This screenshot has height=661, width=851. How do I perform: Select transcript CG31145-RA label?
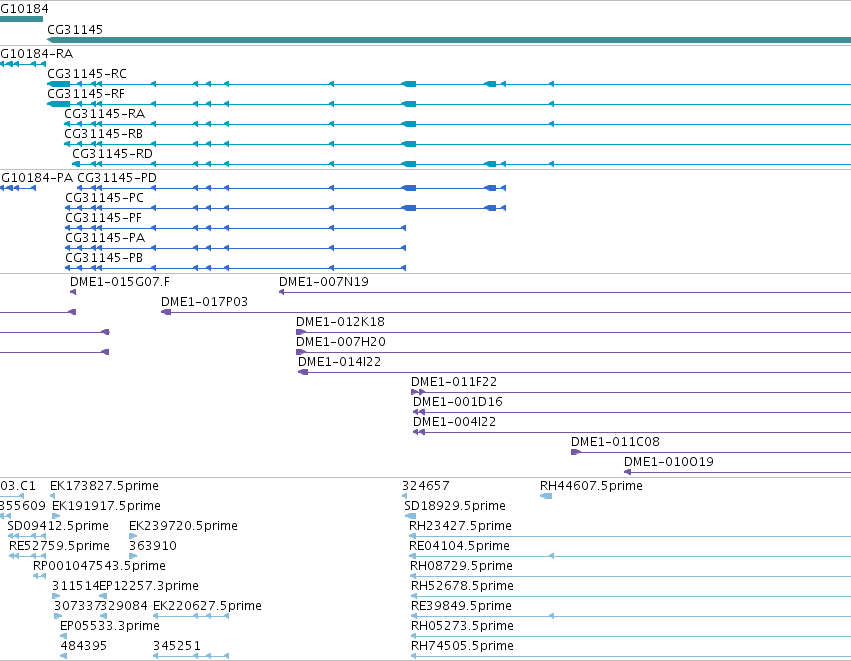coord(105,114)
